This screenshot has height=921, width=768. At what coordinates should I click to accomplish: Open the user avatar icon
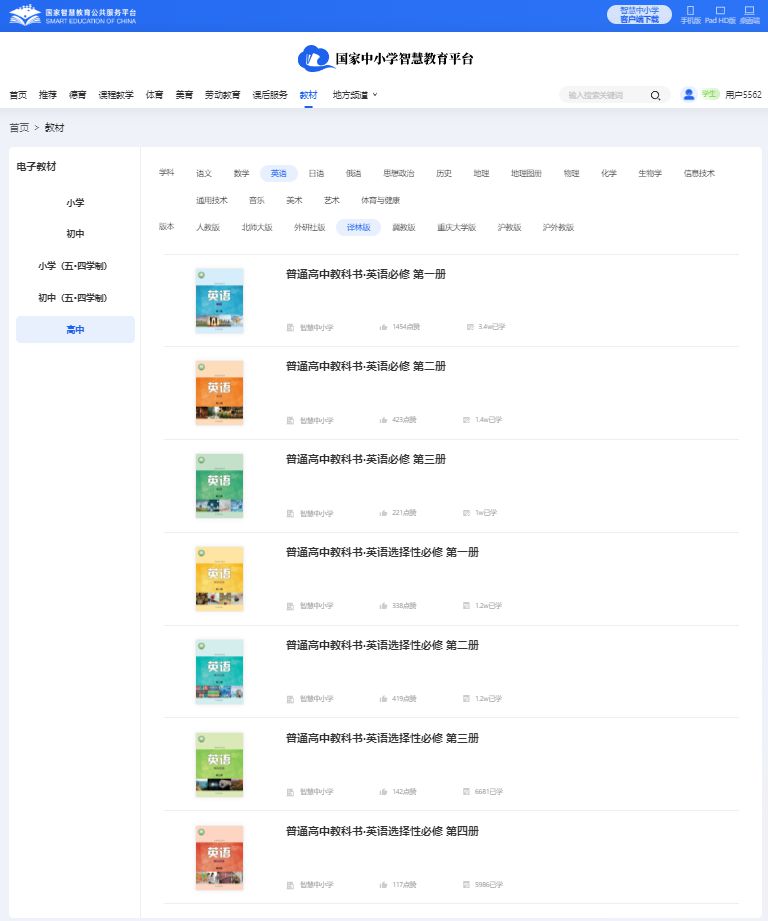click(688, 94)
